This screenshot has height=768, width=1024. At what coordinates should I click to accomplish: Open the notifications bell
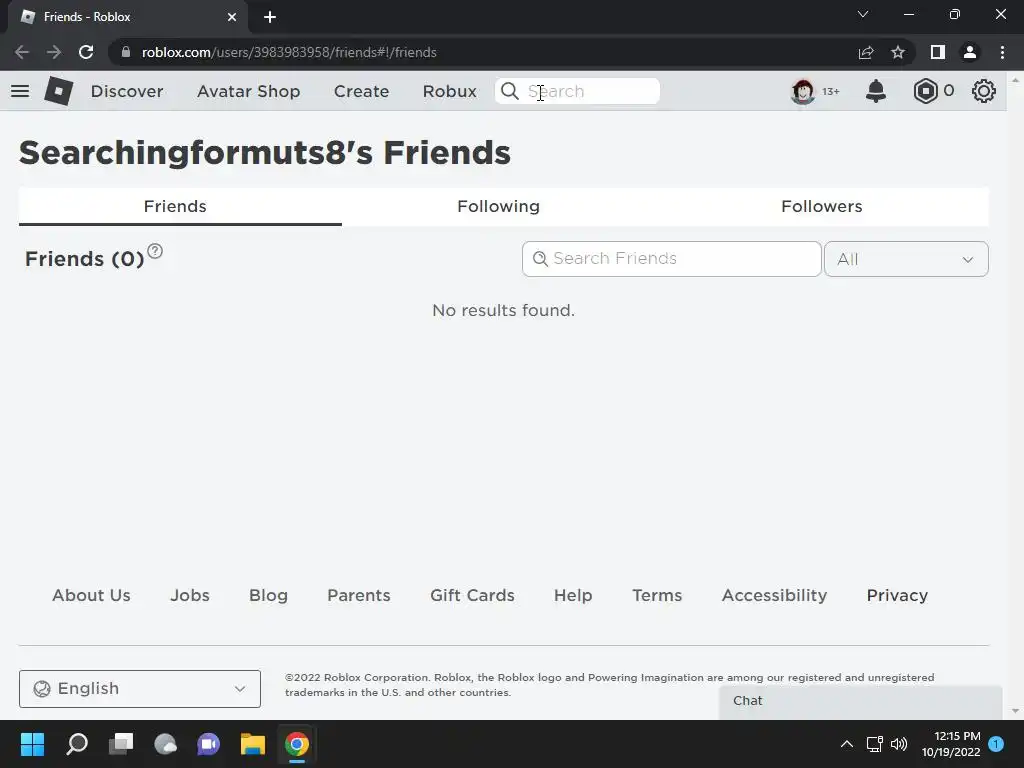[876, 91]
